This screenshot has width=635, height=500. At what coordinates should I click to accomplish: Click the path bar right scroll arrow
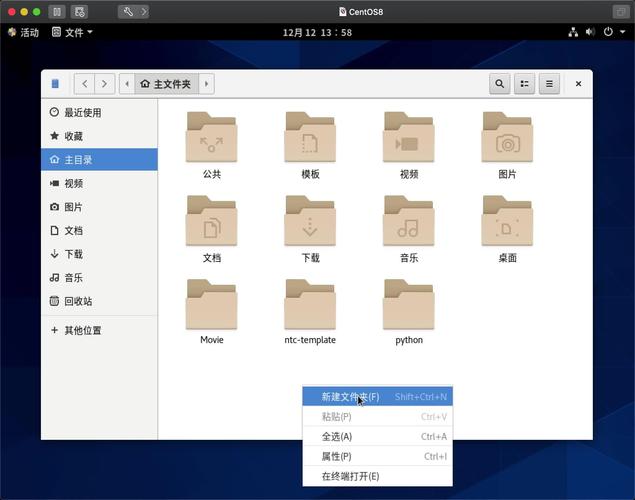207,84
